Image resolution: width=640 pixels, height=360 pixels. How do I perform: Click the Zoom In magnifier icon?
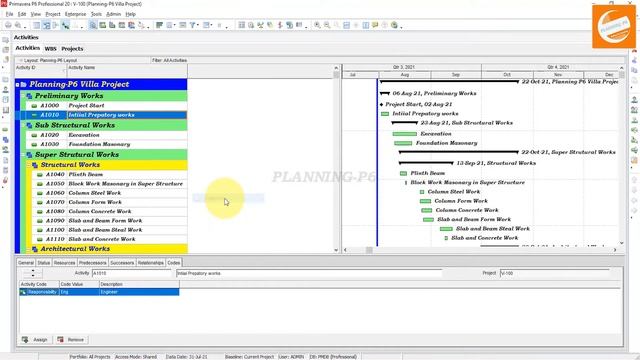pyautogui.click(x=317, y=25)
